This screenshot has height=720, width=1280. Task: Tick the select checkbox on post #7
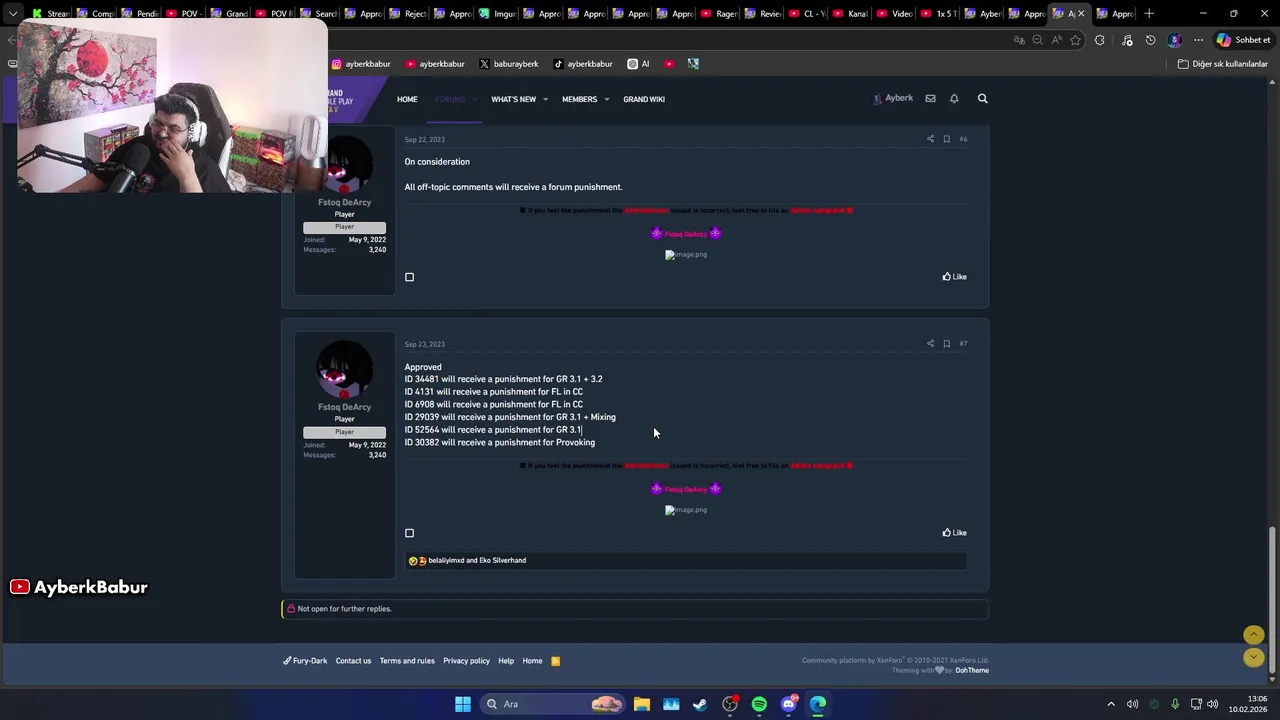[x=409, y=533]
